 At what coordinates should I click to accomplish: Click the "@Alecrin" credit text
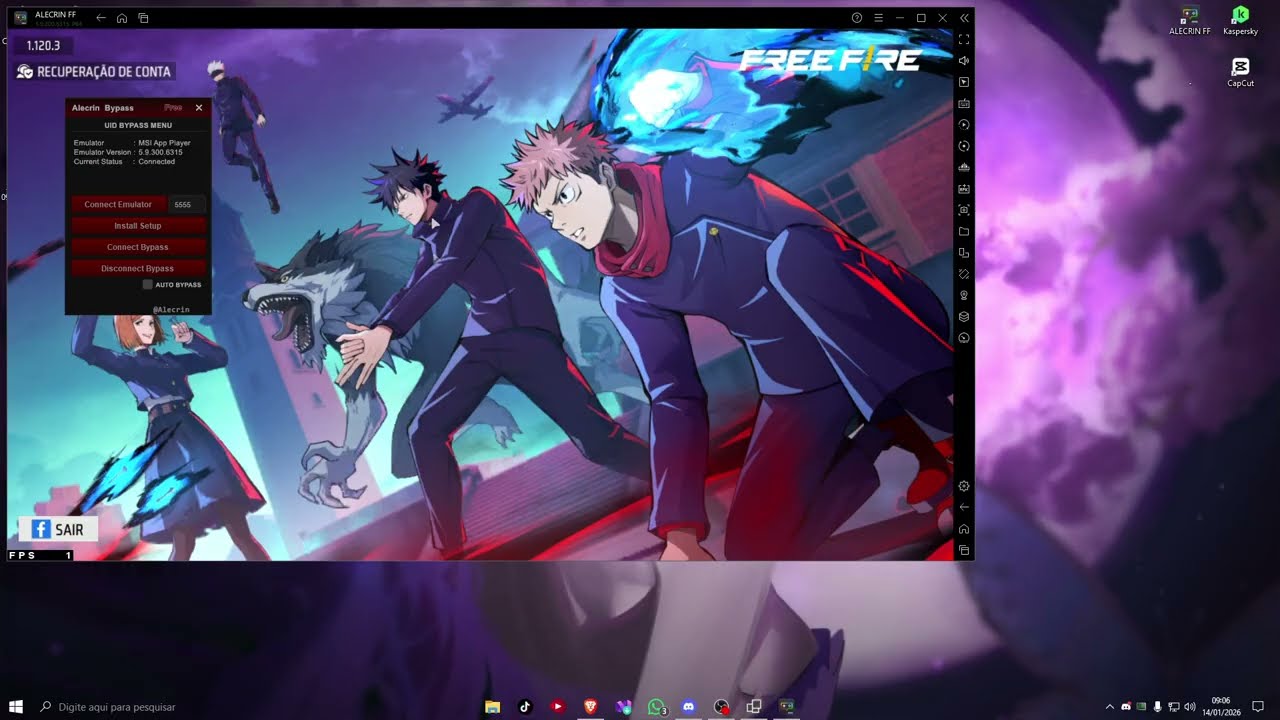(x=171, y=310)
